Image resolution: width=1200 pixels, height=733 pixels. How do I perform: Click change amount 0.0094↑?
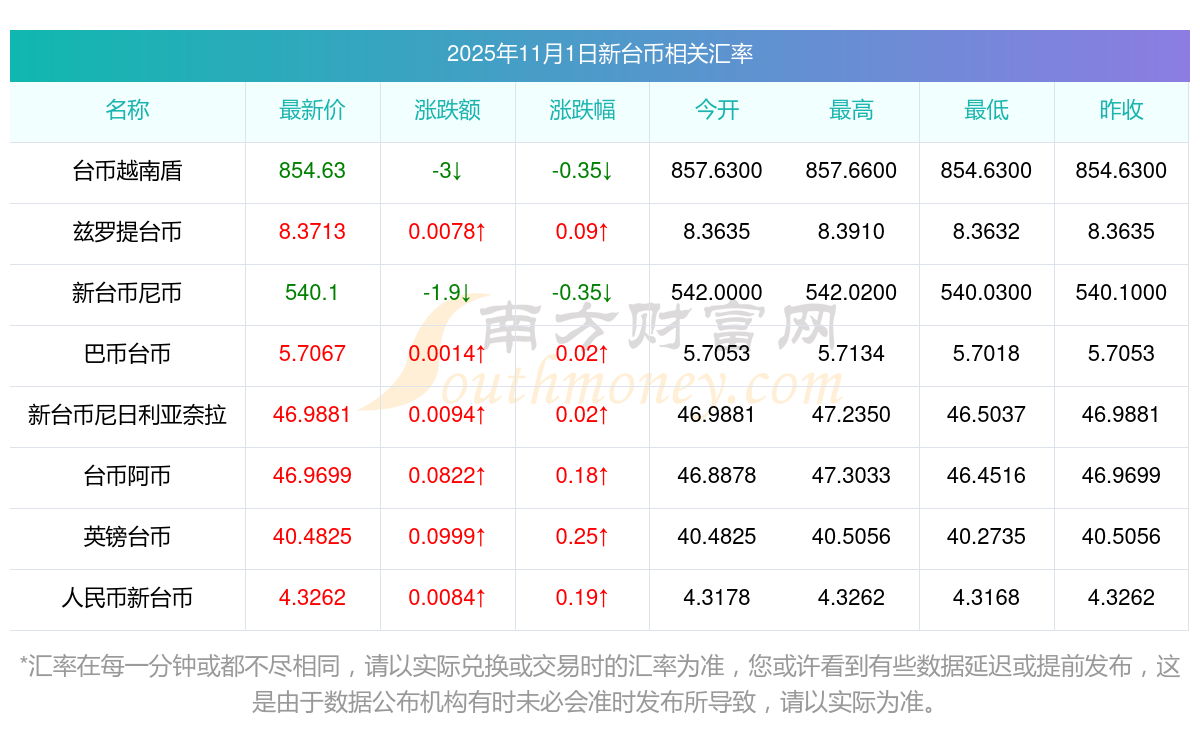(x=447, y=415)
